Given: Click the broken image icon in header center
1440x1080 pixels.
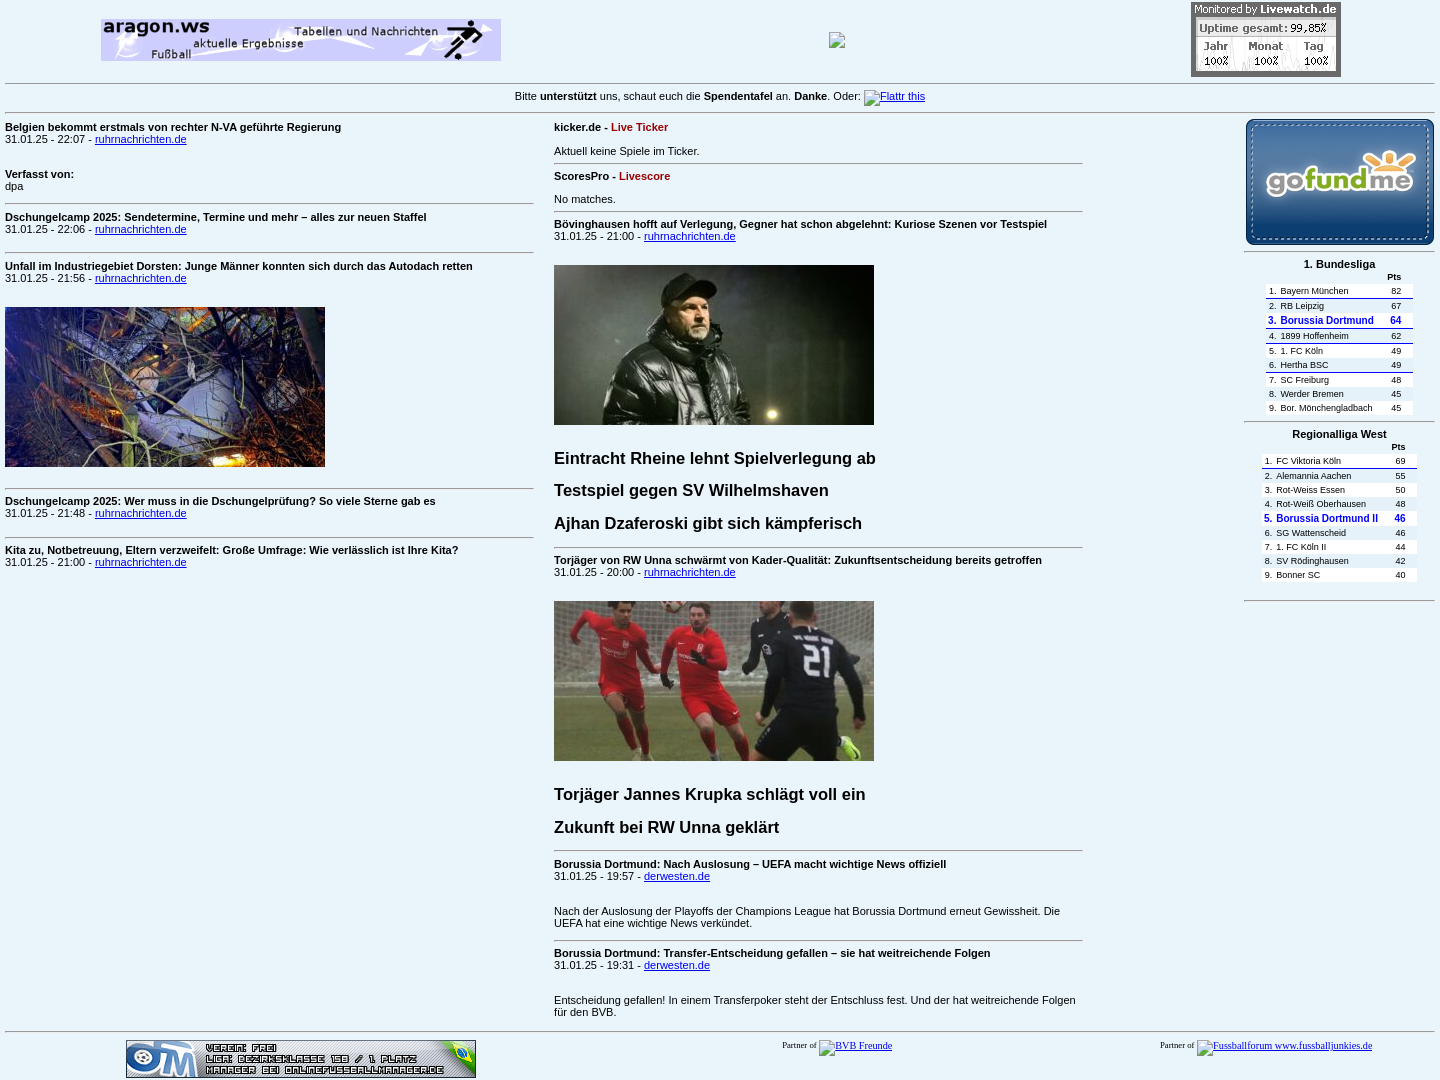Looking at the screenshot, I should coord(837,40).
